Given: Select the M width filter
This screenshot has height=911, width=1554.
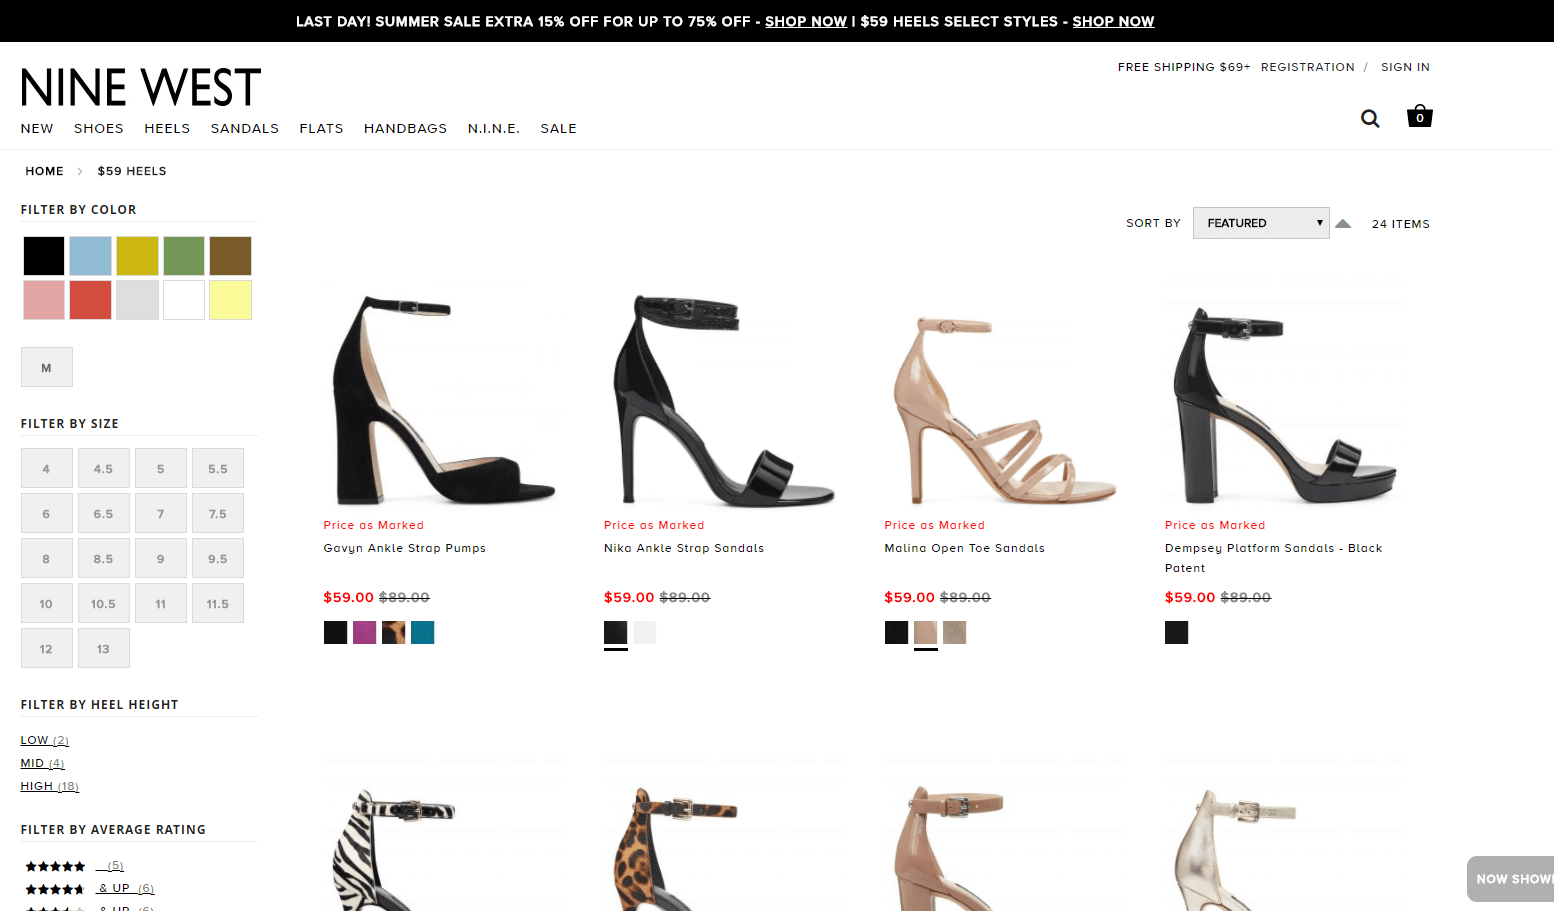Looking at the screenshot, I should [47, 367].
